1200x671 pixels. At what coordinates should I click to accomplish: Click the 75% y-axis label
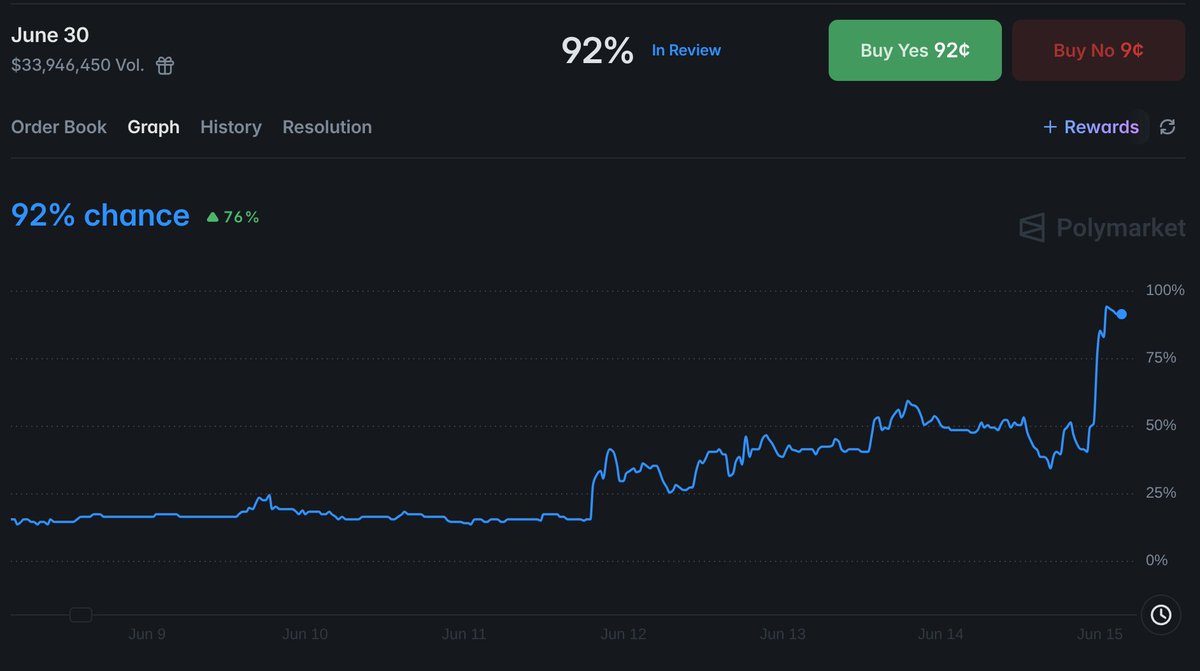[1162, 358]
